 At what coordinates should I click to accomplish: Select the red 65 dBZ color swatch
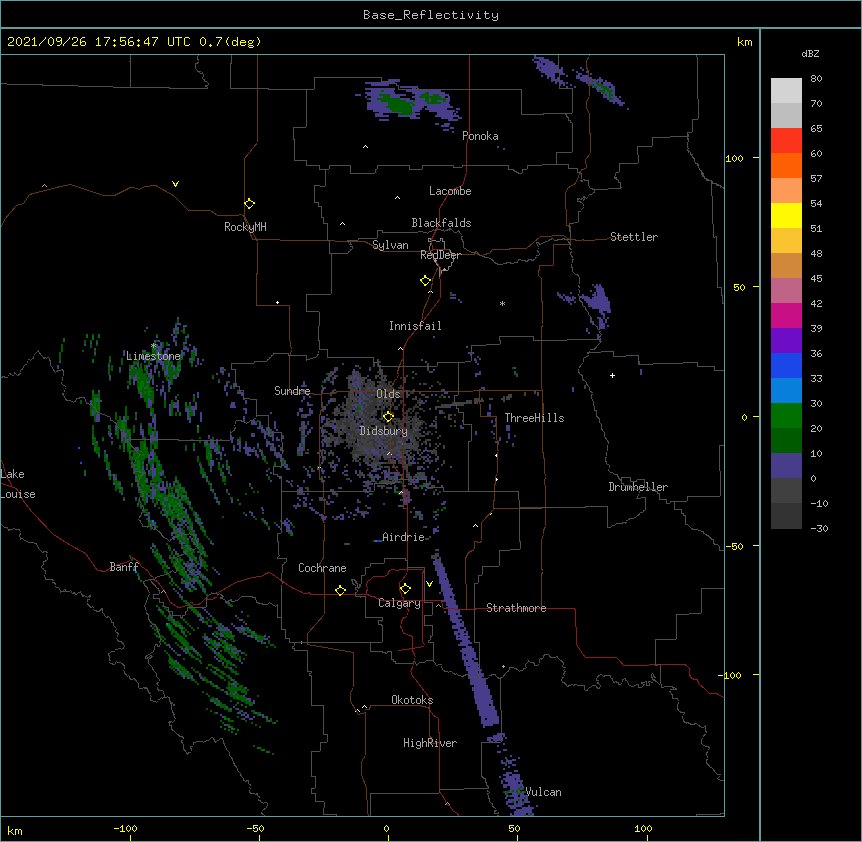point(786,141)
